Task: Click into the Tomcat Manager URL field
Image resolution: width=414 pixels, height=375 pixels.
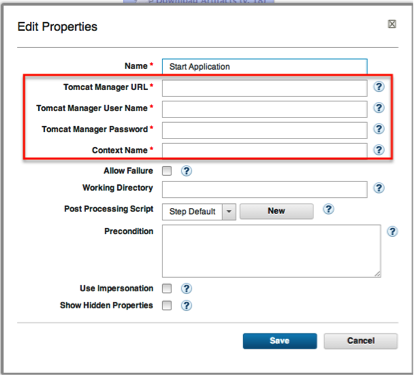Action: pyautogui.click(x=265, y=88)
